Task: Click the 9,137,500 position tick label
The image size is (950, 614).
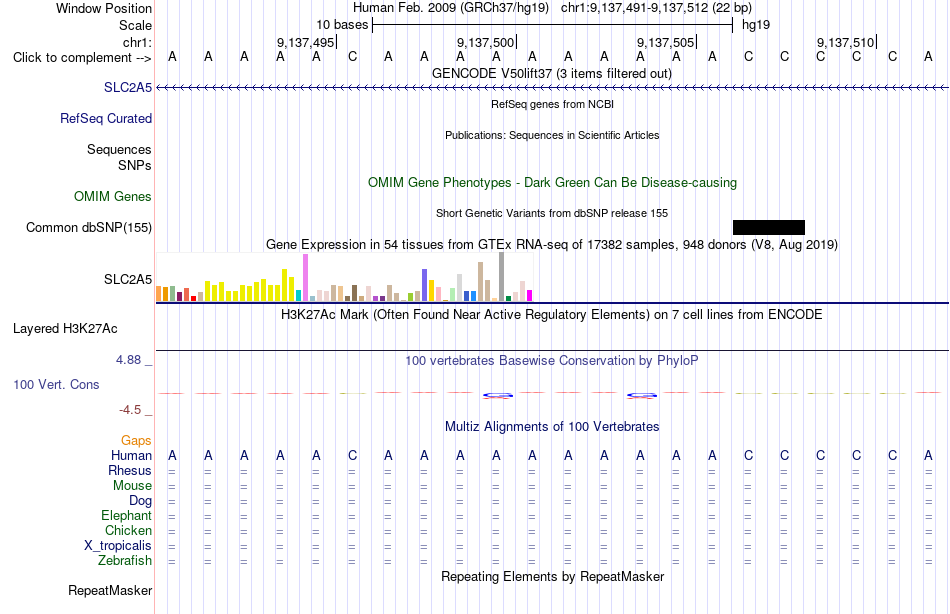Action: click(485, 42)
